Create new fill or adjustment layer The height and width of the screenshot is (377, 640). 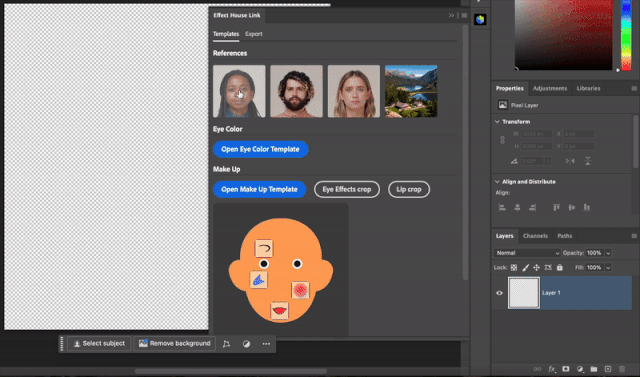pos(580,369)
